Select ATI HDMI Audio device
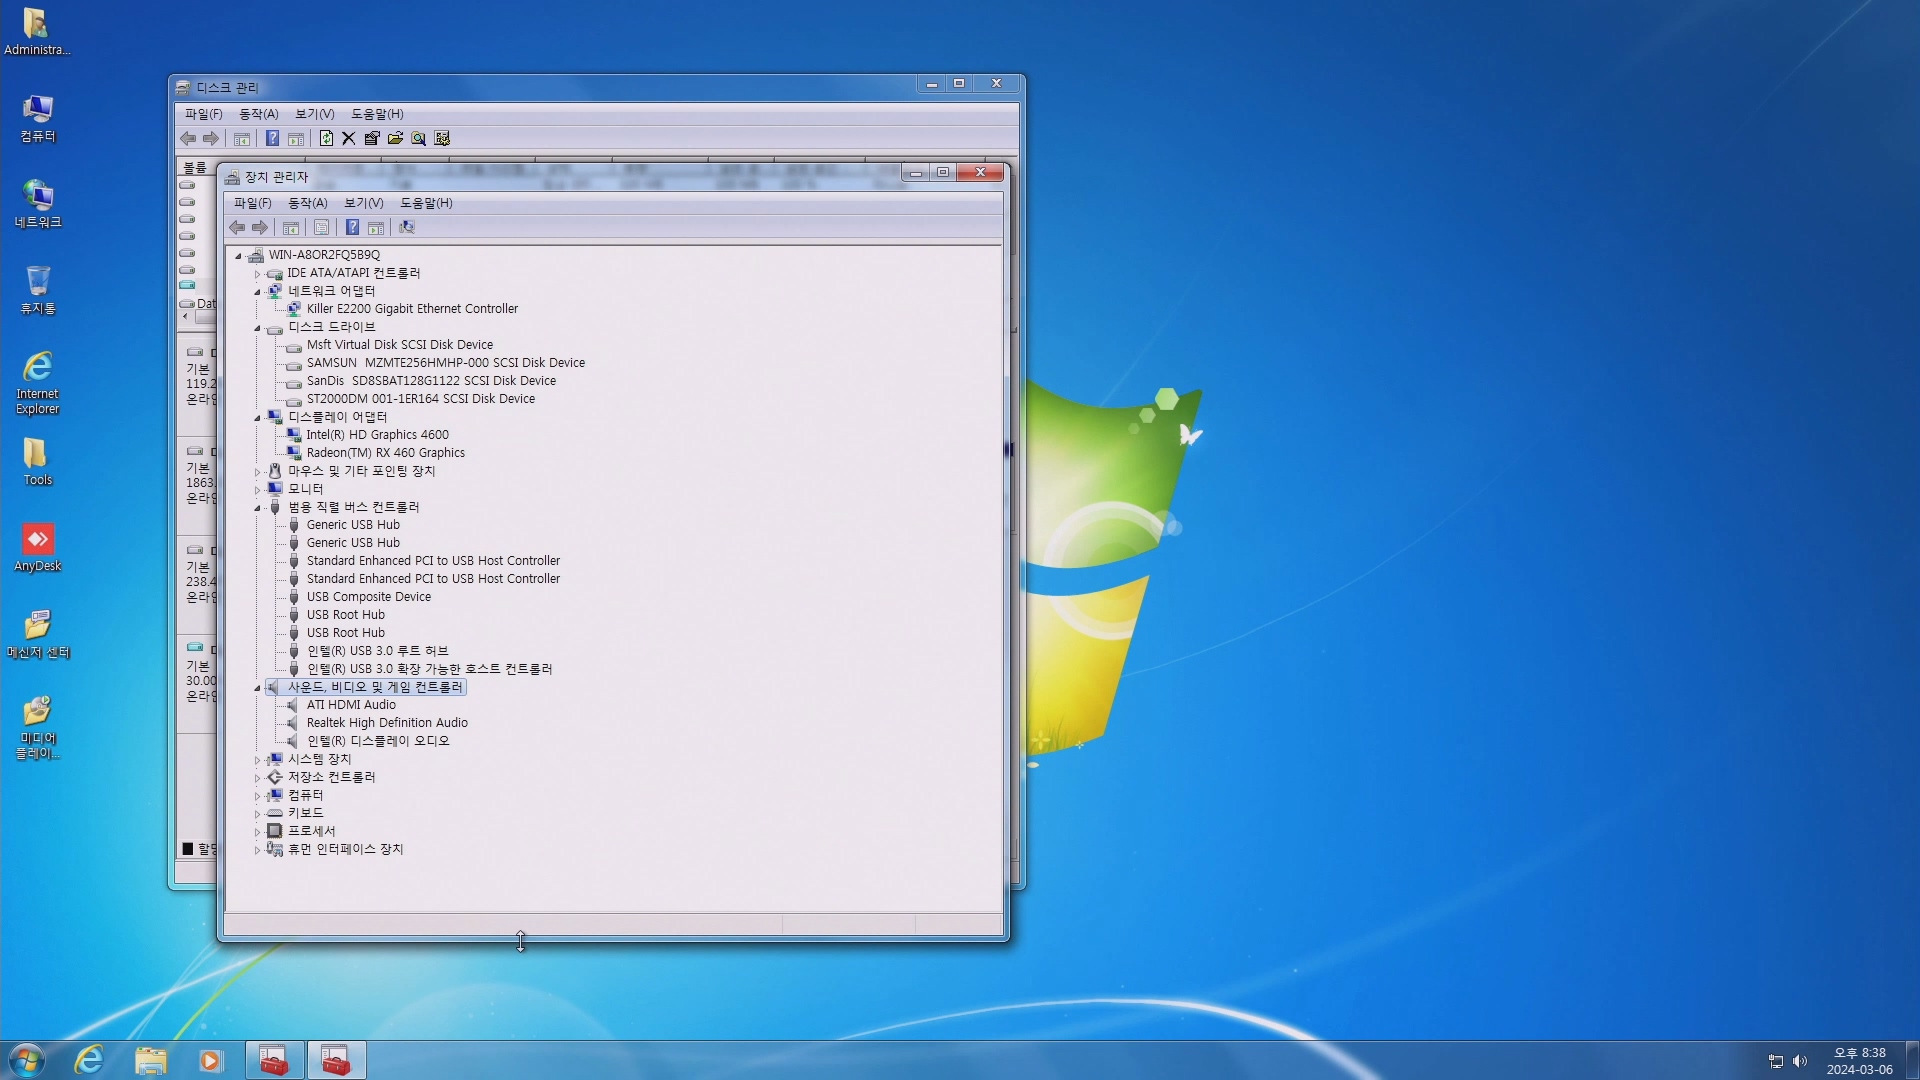The height and width of the screenshot is (1080, 1920). (x=351, y=705)
